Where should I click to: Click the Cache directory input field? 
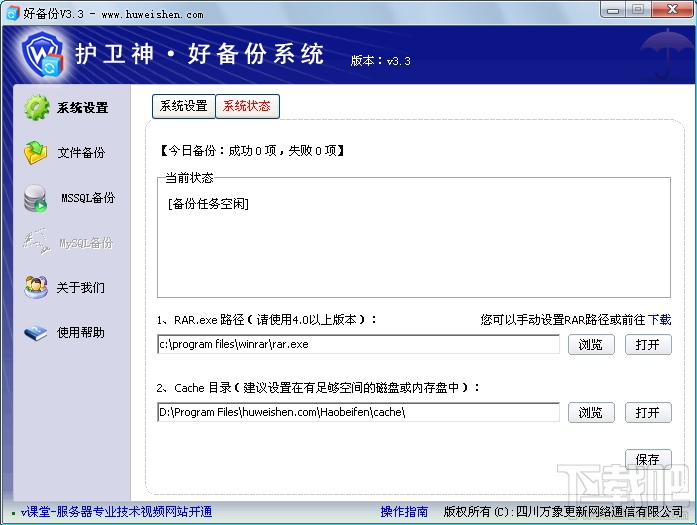(x=358, y=413)
